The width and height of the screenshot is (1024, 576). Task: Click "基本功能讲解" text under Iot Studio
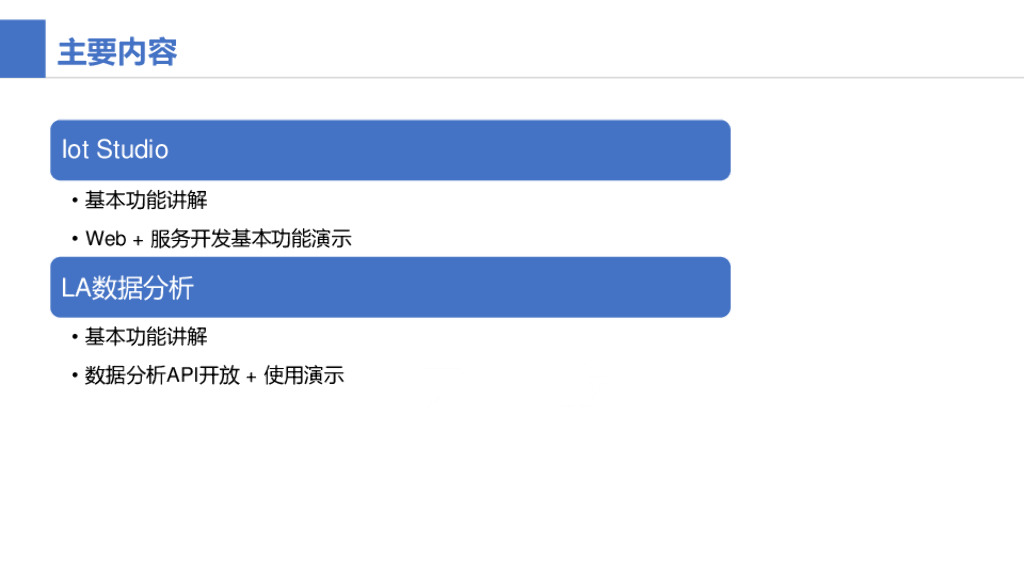146,200
